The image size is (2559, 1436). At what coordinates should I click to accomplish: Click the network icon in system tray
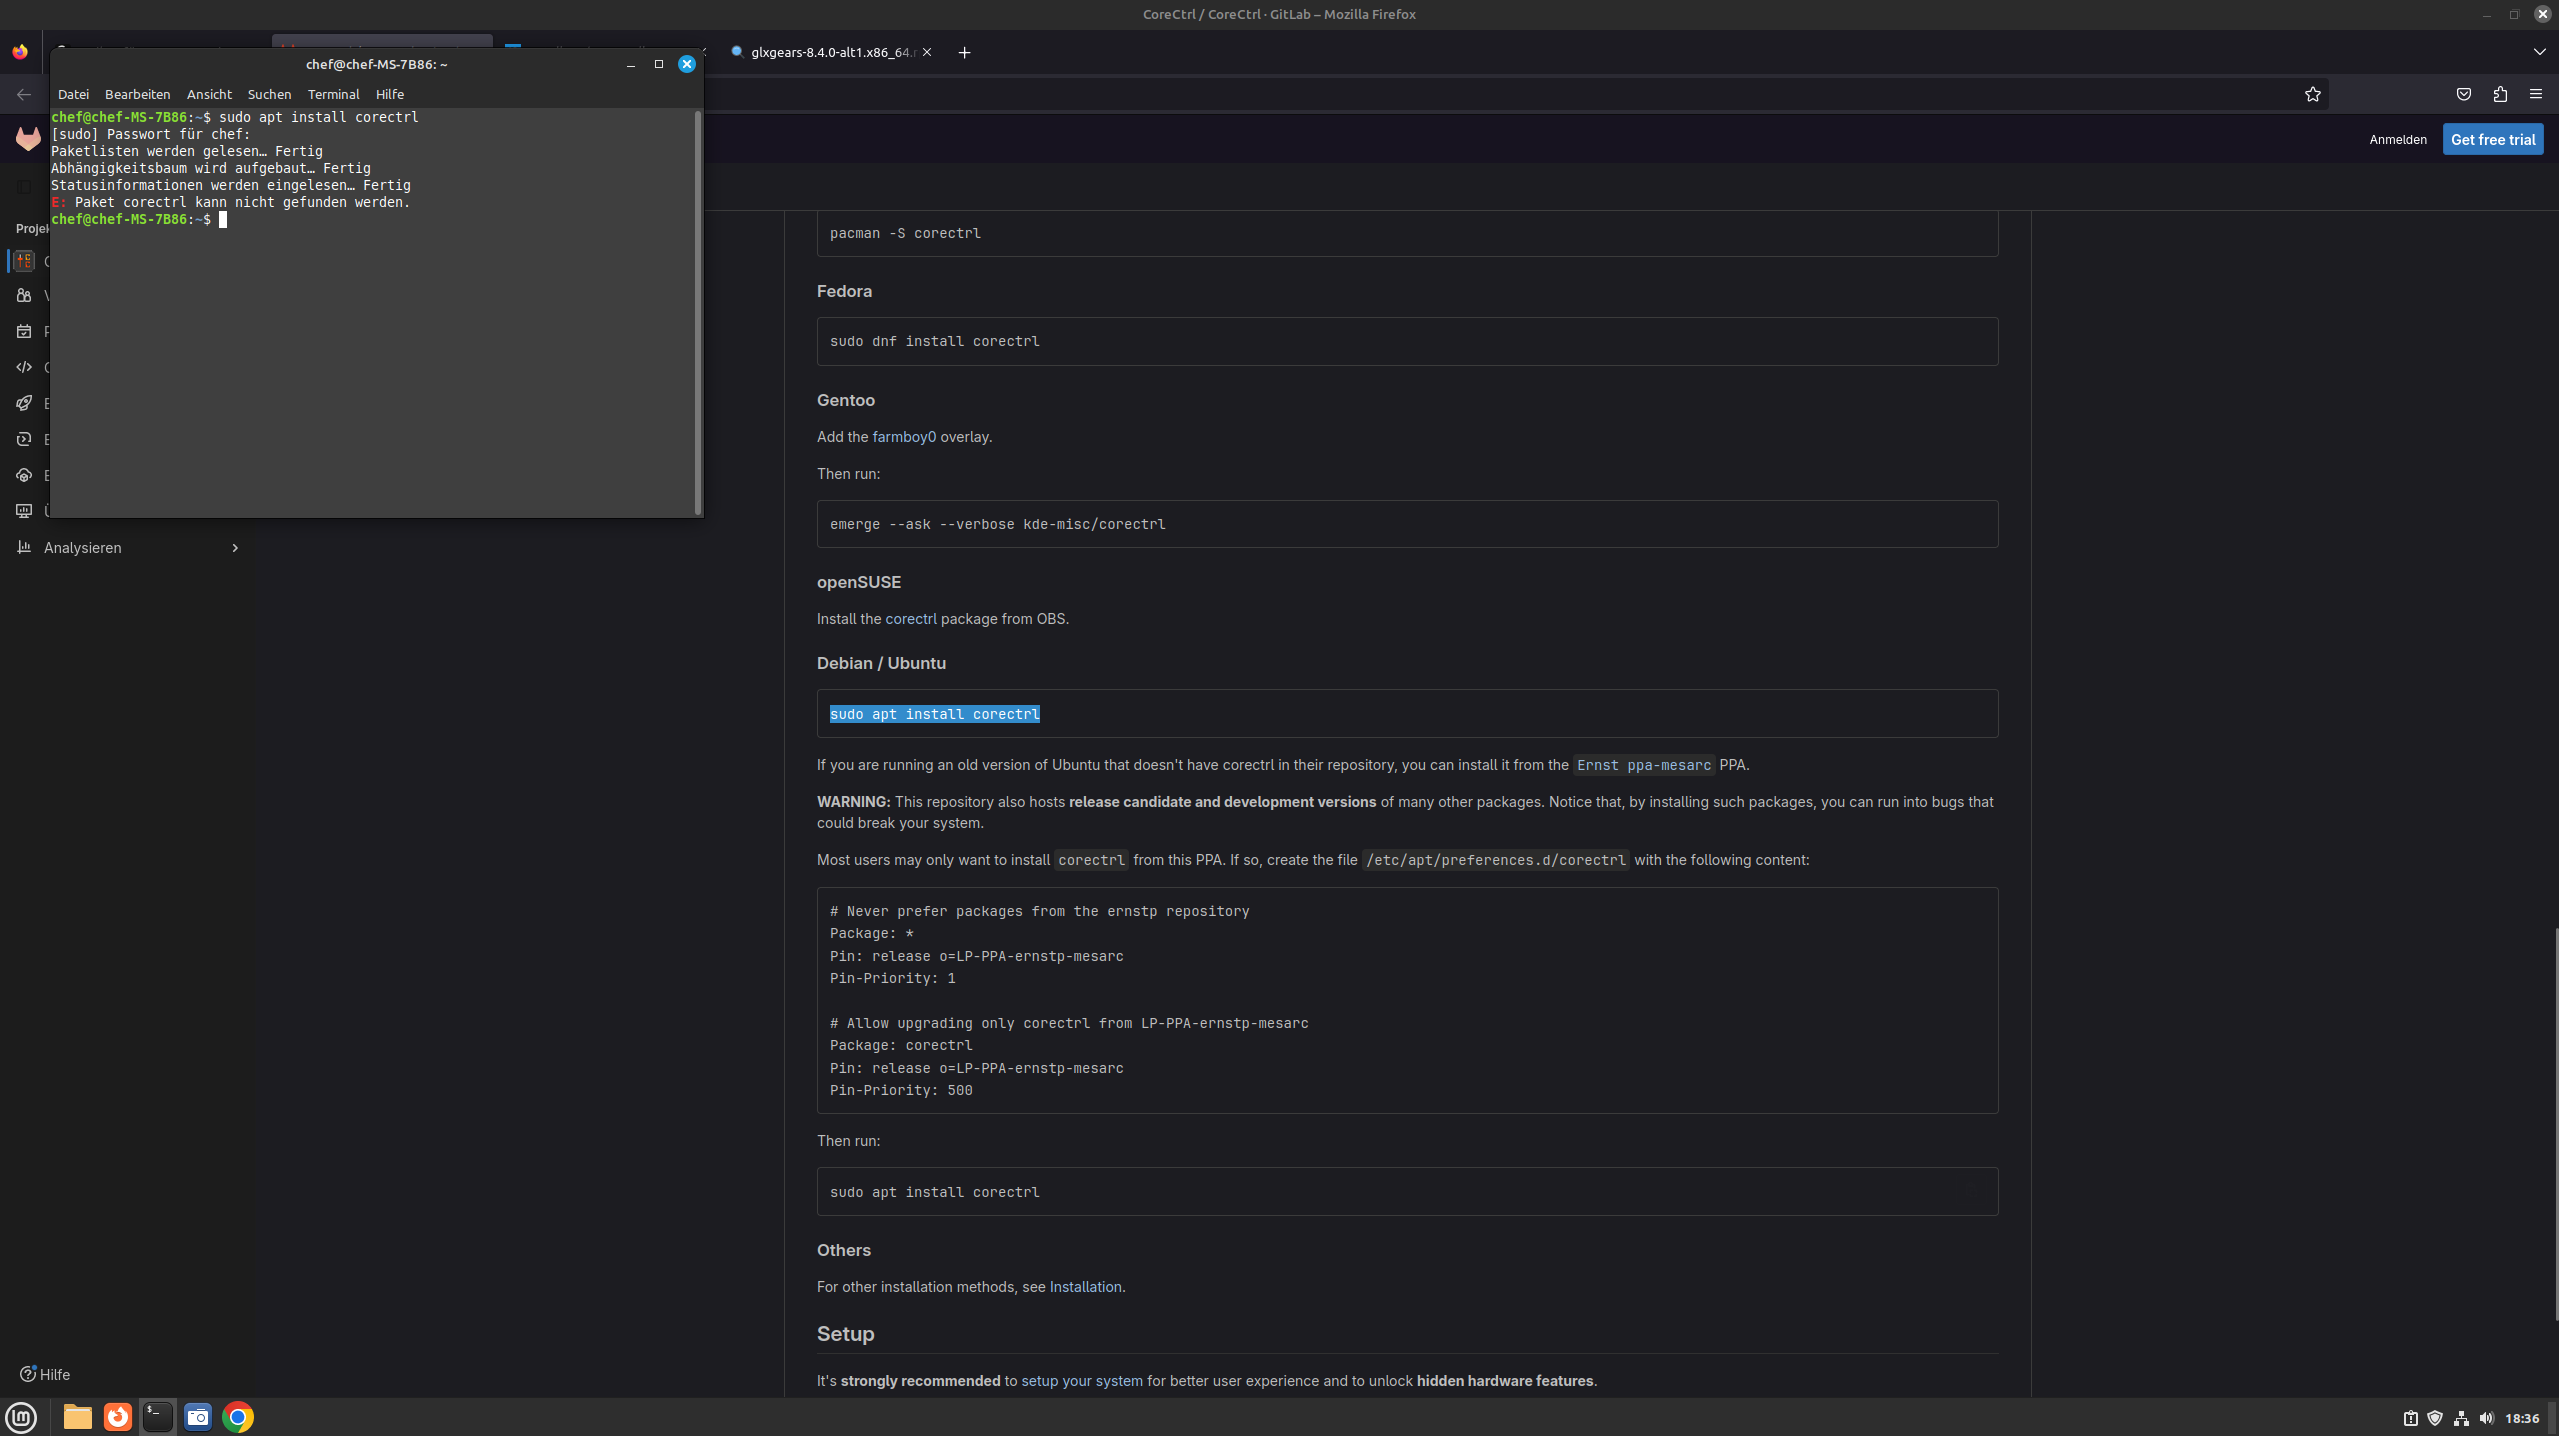[2461, 1418]
